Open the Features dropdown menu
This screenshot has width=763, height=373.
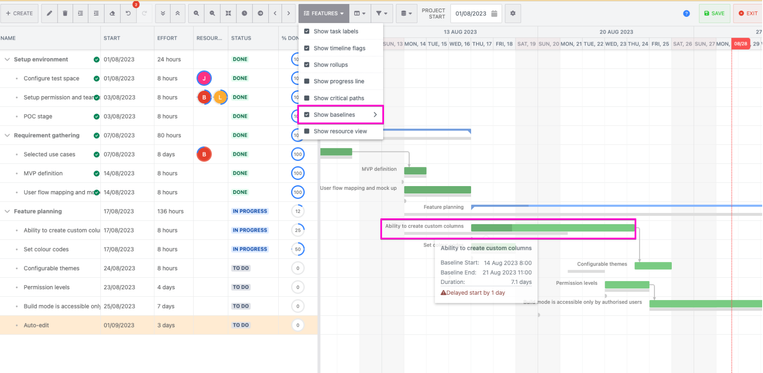point(324,14)
